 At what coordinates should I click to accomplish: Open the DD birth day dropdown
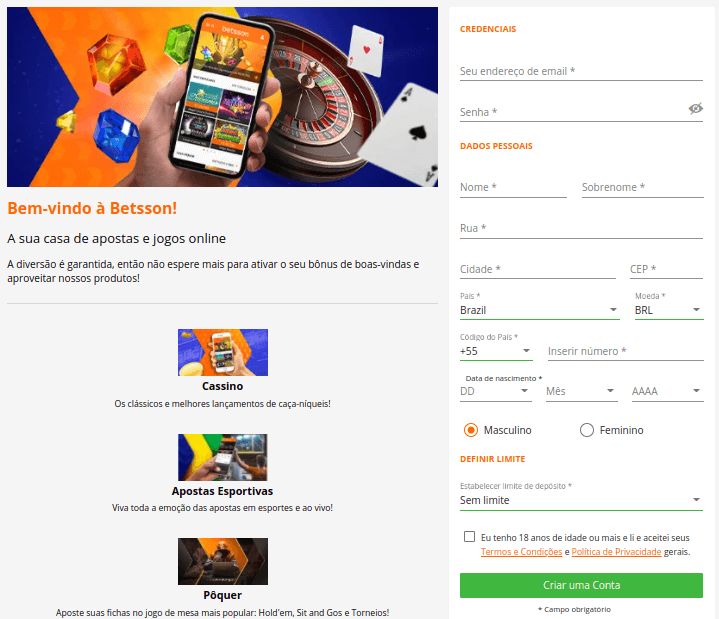click(x=496, y=392)
